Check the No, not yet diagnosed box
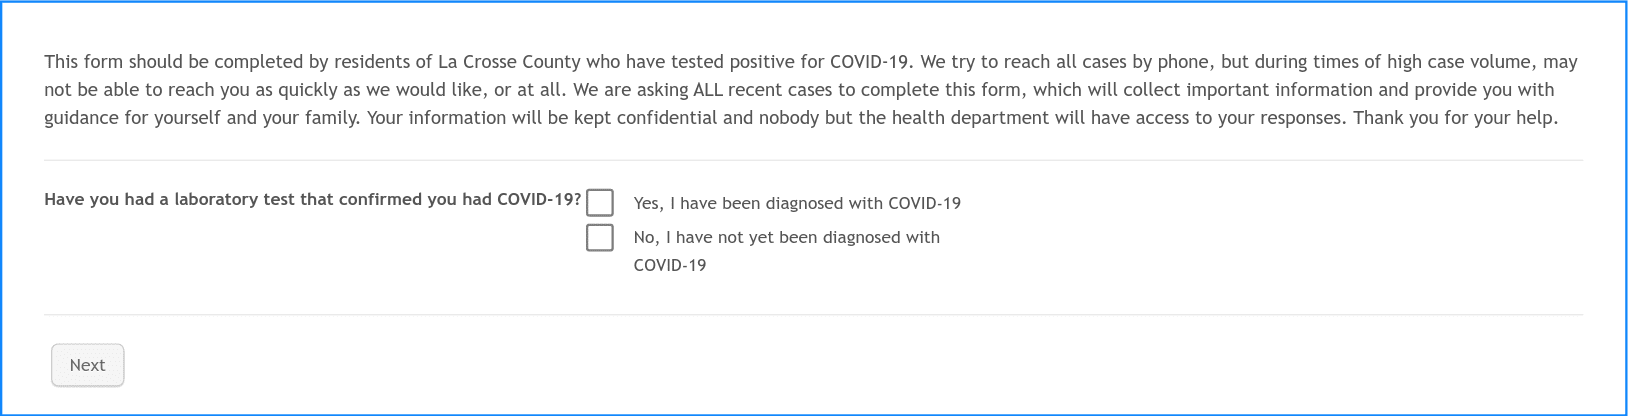Image resolution: width=1628 pixels, height=416 pixels. tap(600, 238)
